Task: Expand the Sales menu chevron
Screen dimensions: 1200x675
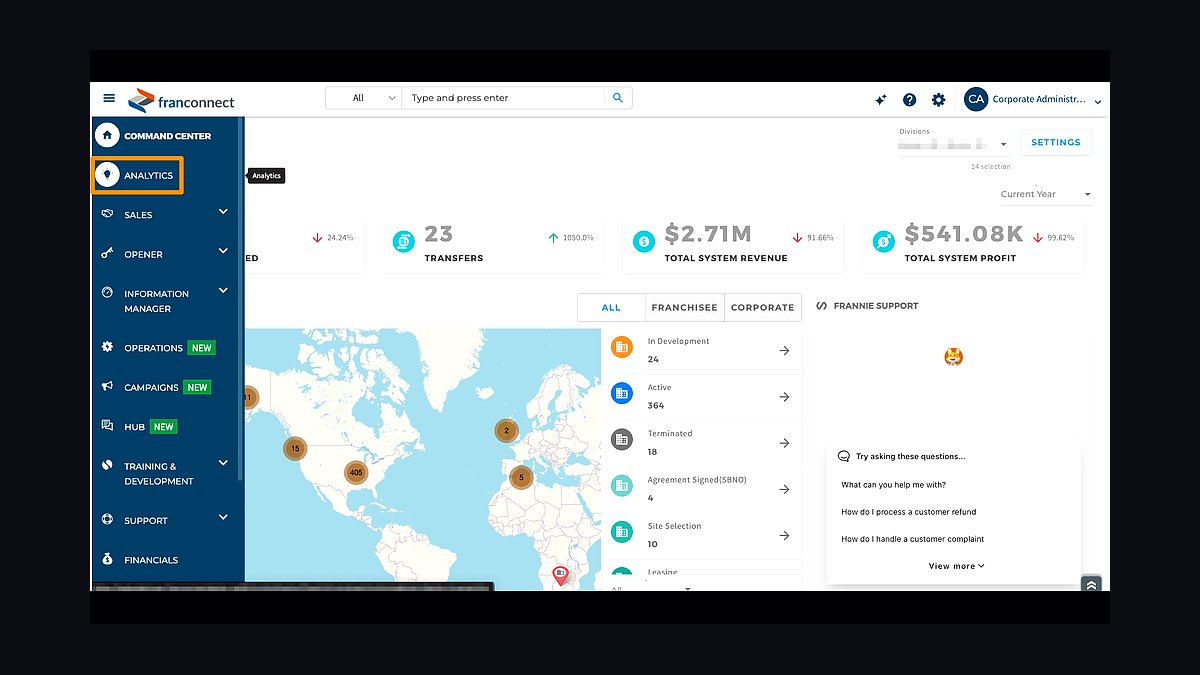Action: (223, 212)
